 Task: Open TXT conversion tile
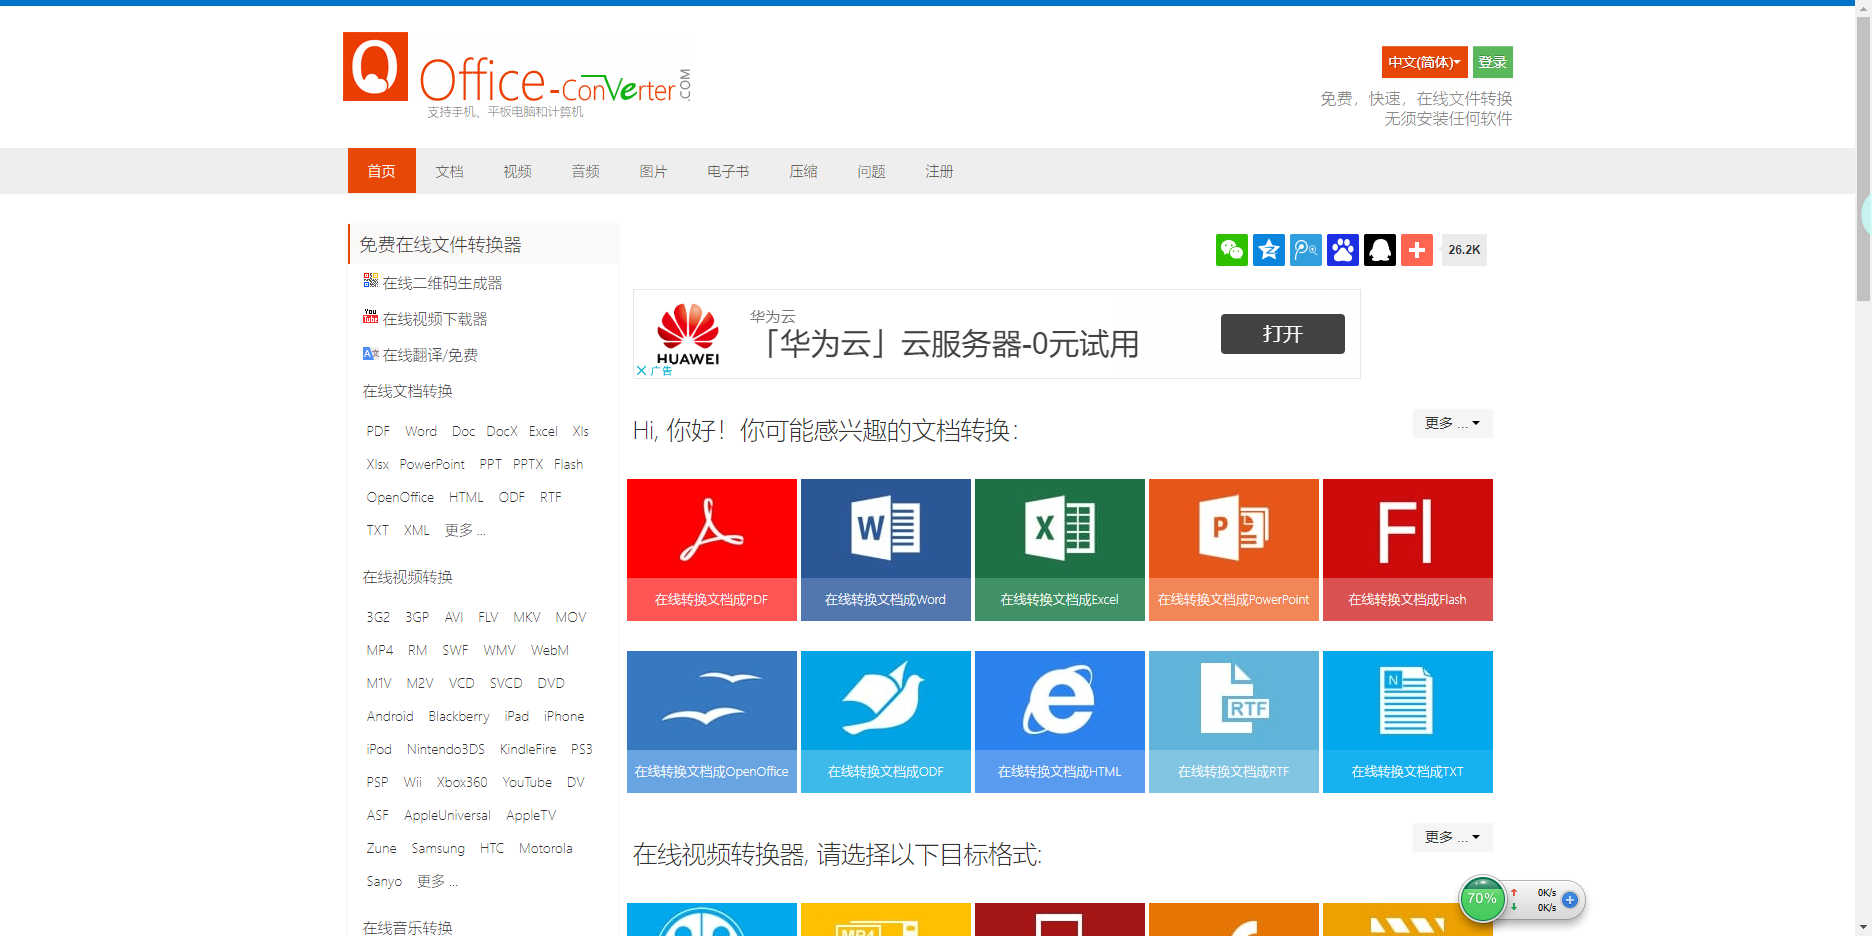click(x=1408, y=722)
